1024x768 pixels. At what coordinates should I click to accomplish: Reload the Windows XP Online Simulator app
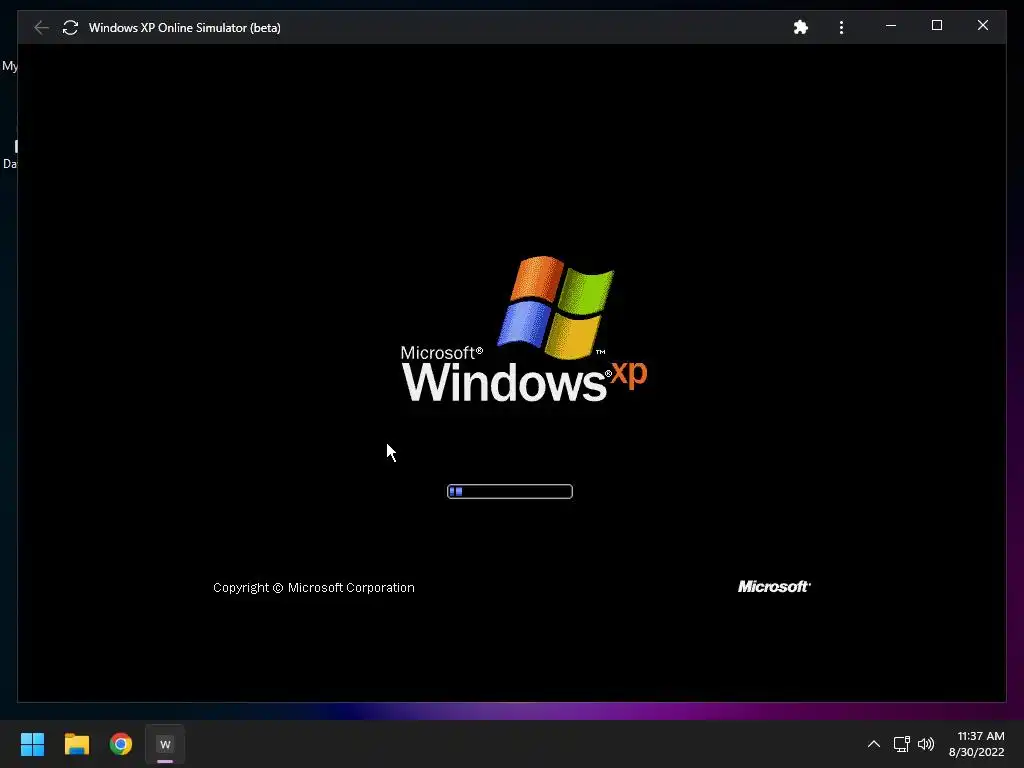tap(71, 27)
